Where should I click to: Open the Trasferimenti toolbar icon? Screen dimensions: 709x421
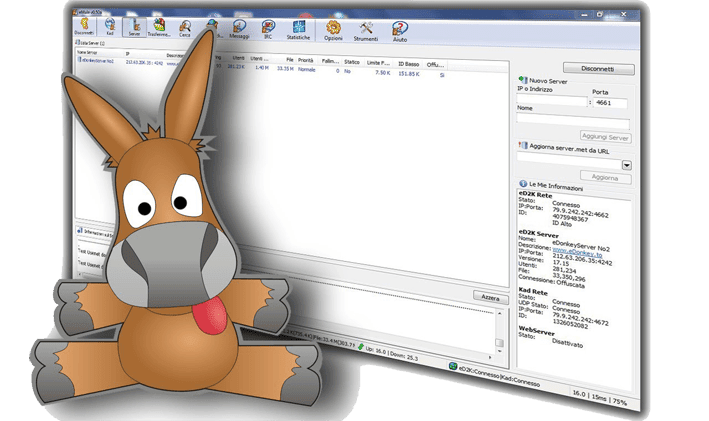pyautogui.click(x=159, y=28)
